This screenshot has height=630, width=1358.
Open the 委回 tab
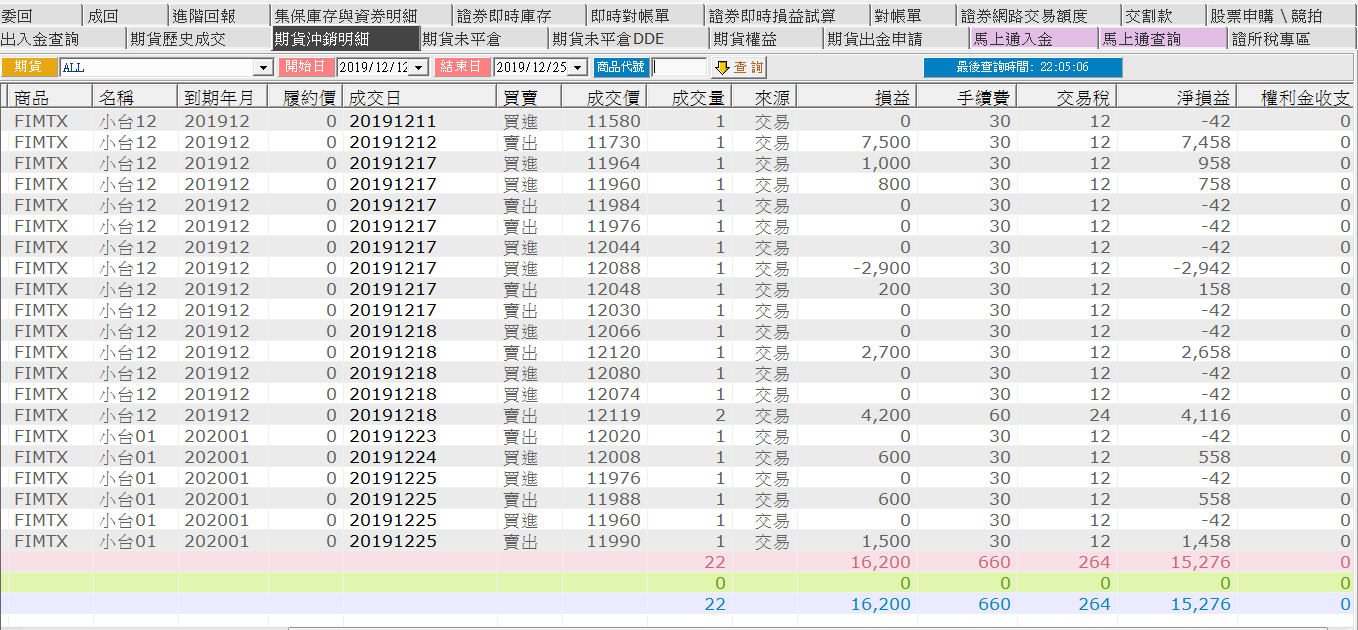(x=40, y=16)
